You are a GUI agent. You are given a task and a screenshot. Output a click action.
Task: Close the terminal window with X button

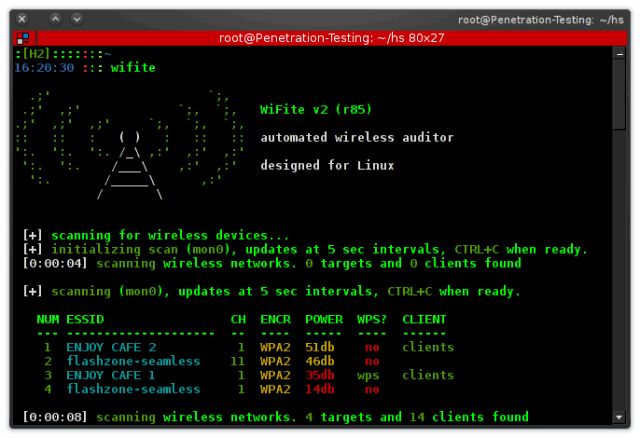(22, 19)
